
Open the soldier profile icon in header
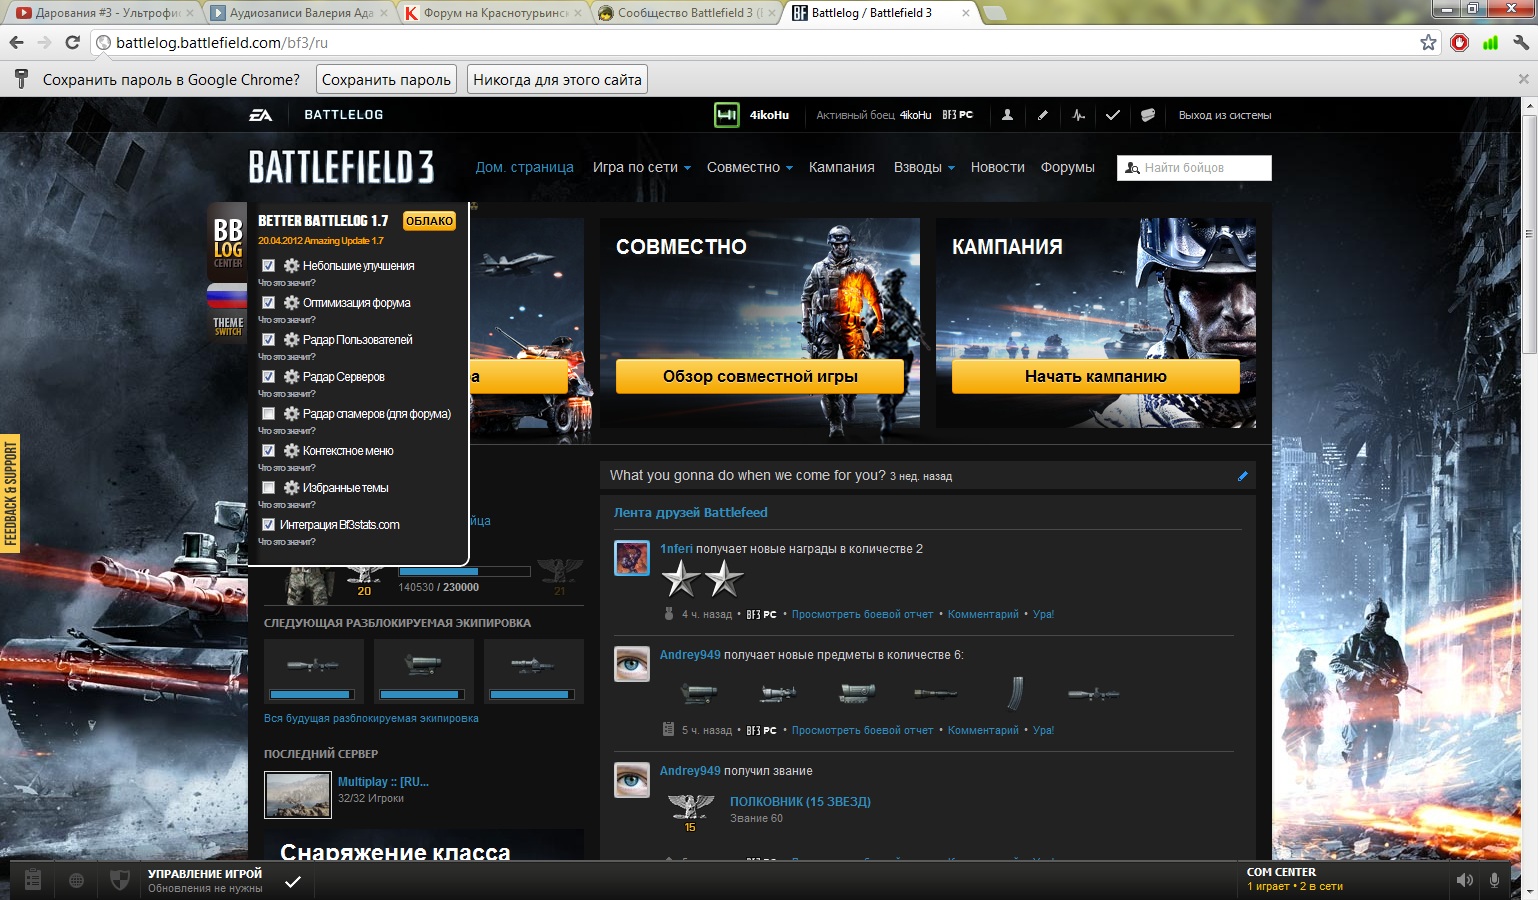point(1007,115)
